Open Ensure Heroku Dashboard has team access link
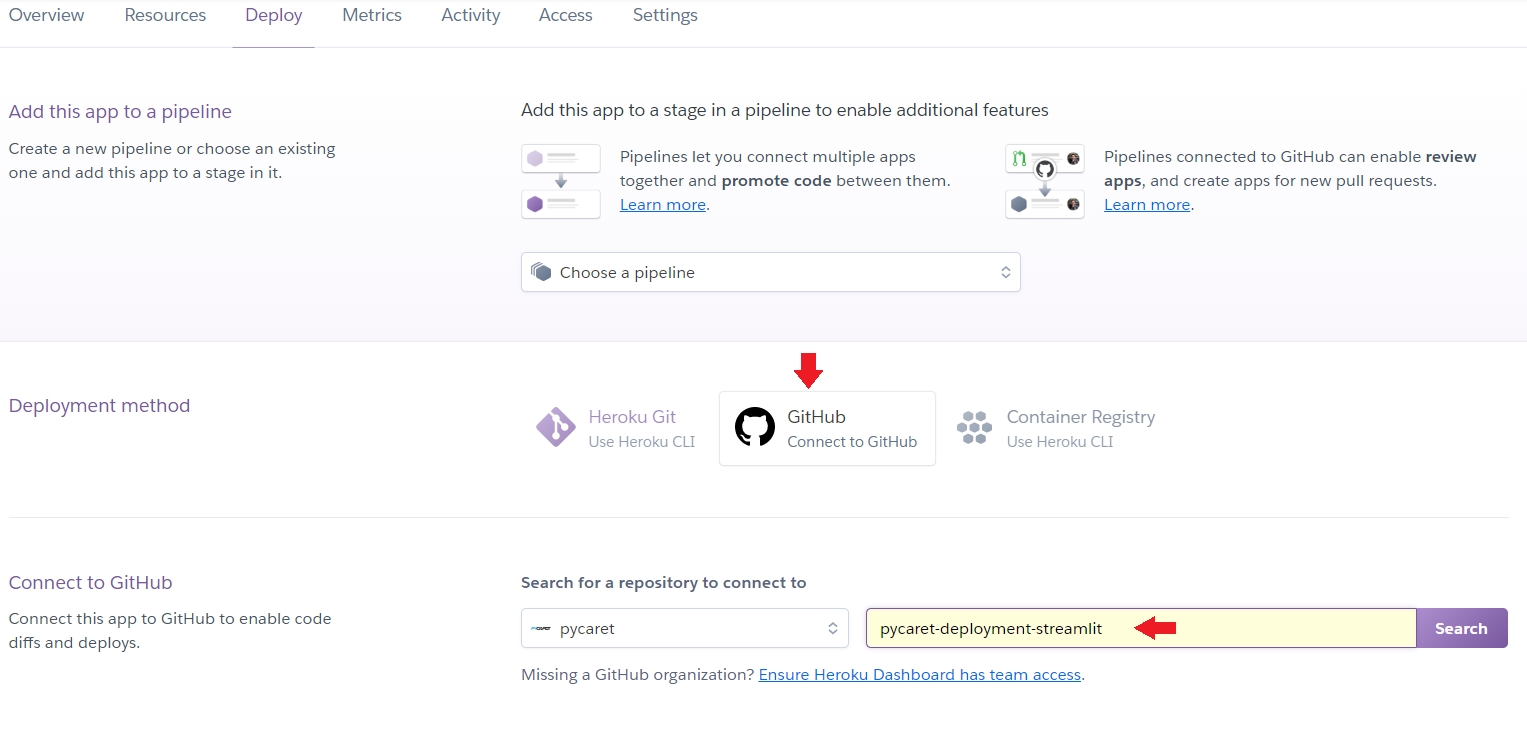Viewport: 1527px width, 743px height. tap(919, 675)
